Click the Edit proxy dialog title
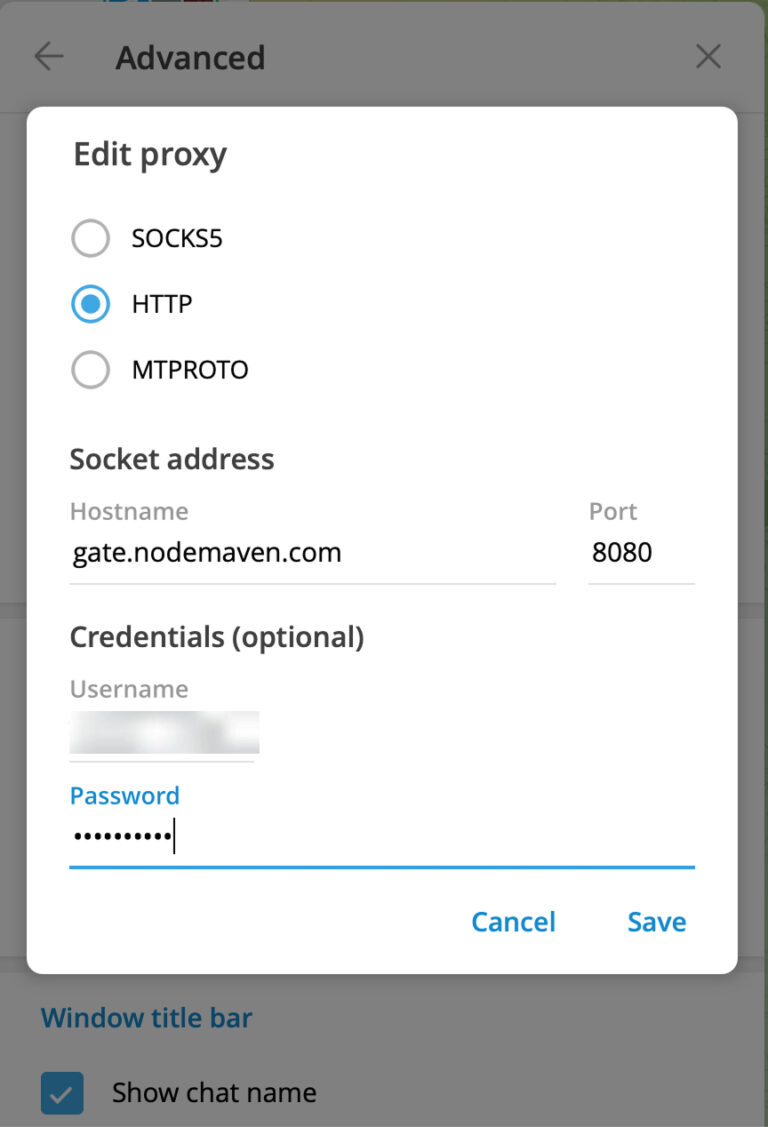Viewport: 768px width, 1127px height. pyautogui.click(x=149, y=154)
